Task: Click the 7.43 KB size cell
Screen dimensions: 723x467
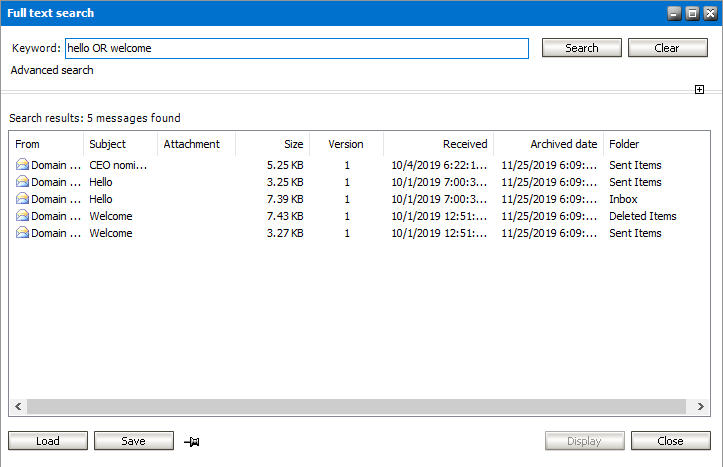Action: (285, 216)
